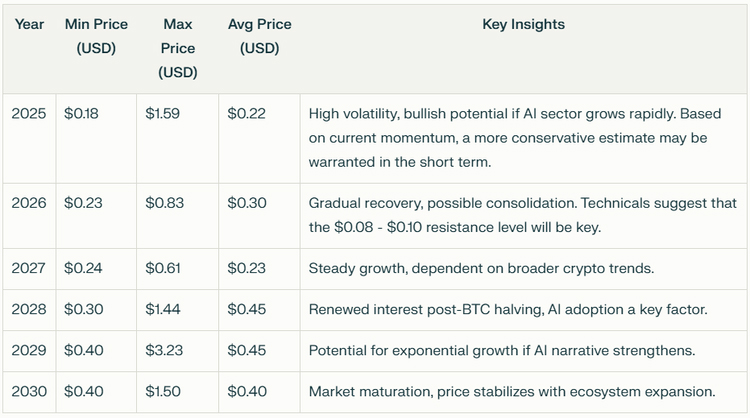
Task: Select the 2030 year cell
Action: 28,391
